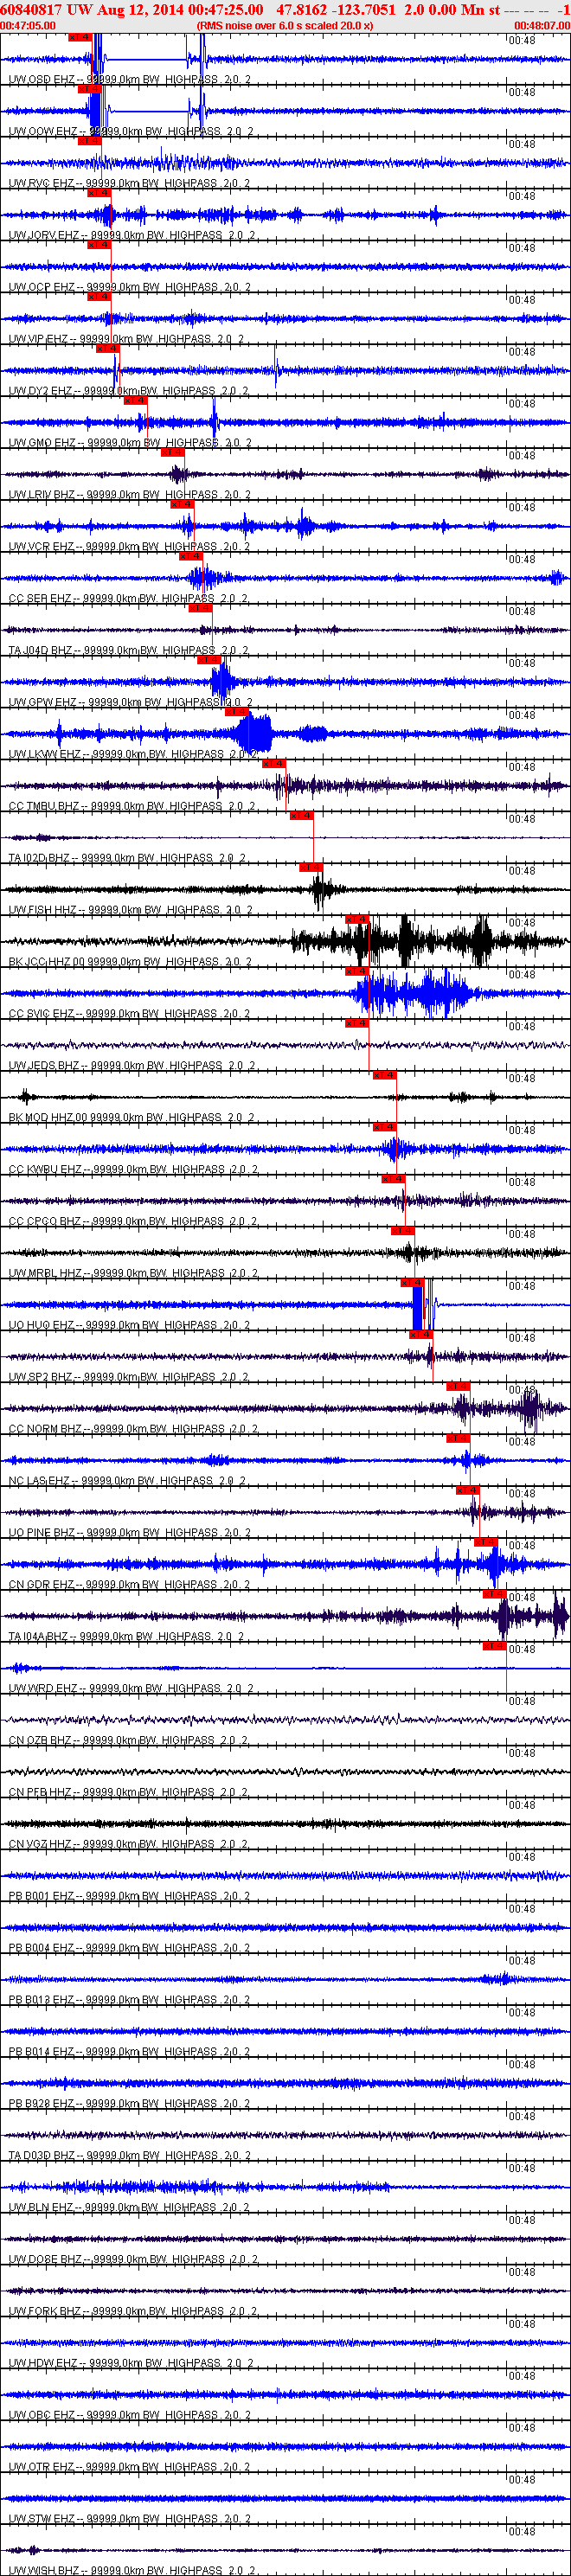
Task: Select the red pick marker on CN GDR trace
Action: (x=485, y=1542)
